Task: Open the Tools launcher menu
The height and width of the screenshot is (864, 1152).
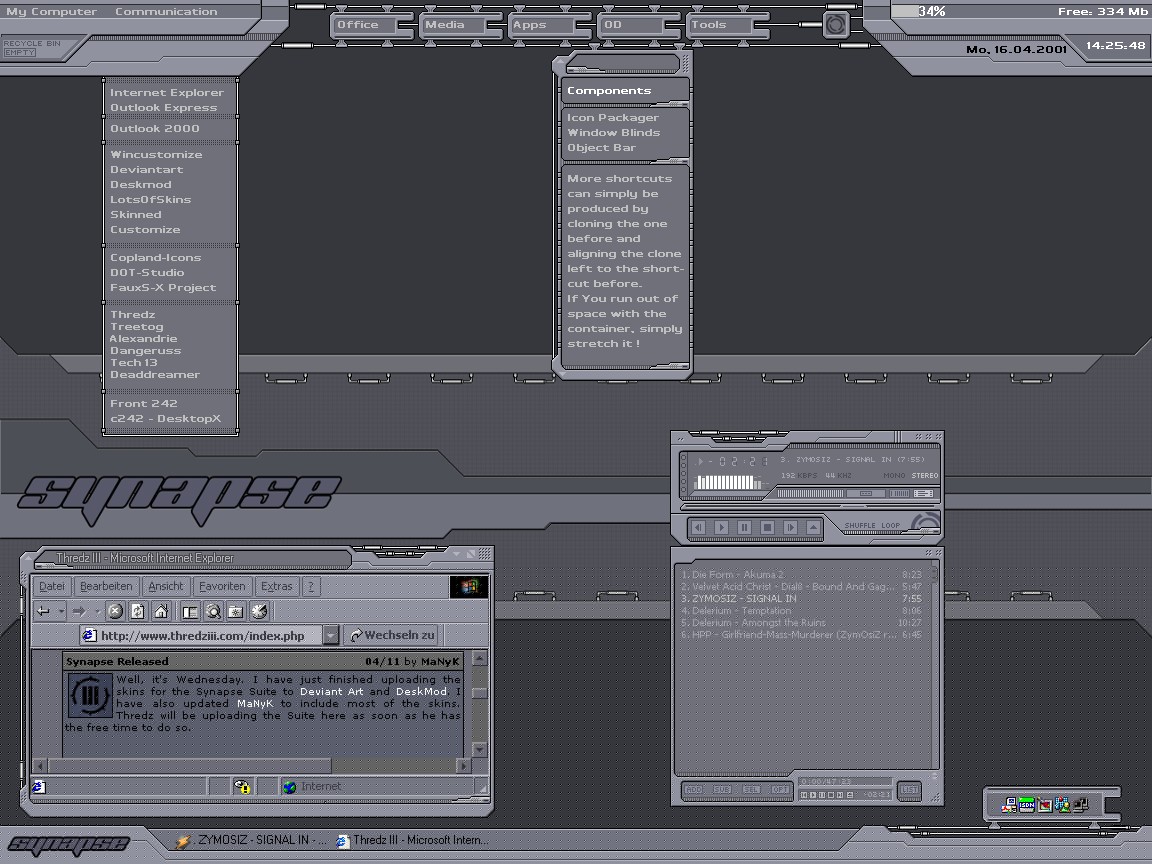Action: tap(719, 25)
